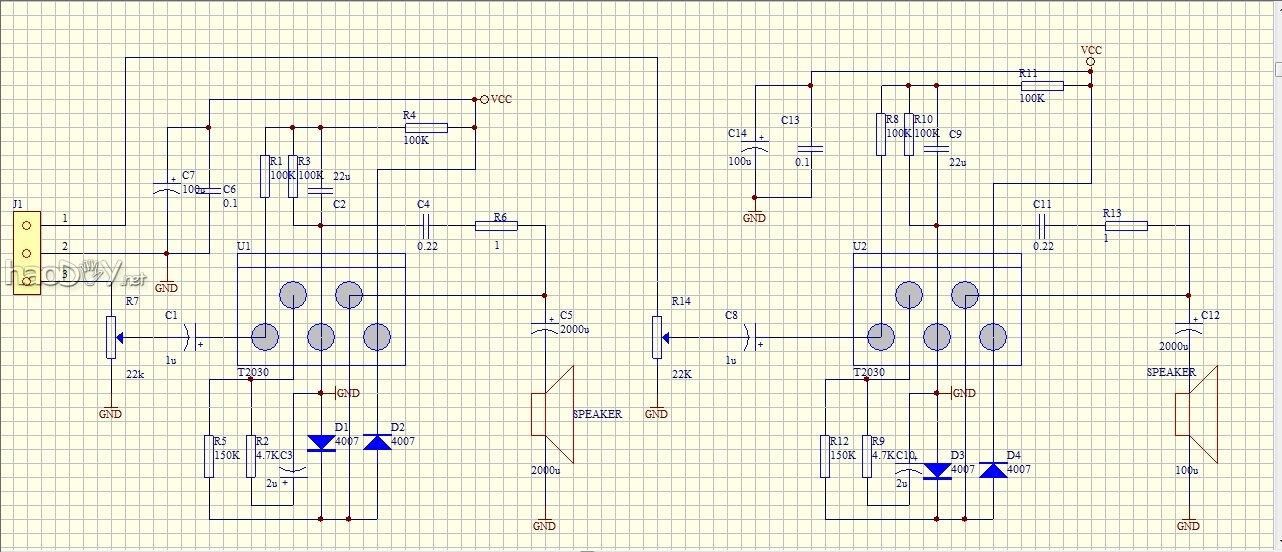This screenshot has width=1282, height=552.
Task: Select potentiometer R14 symbol
Action: click(x=656, y=337)
